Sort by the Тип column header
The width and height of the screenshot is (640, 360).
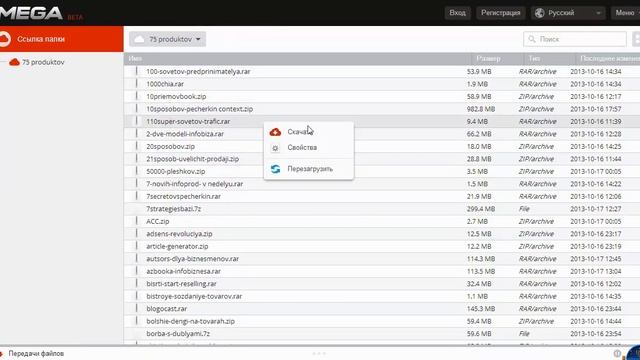tap(534, 59)
